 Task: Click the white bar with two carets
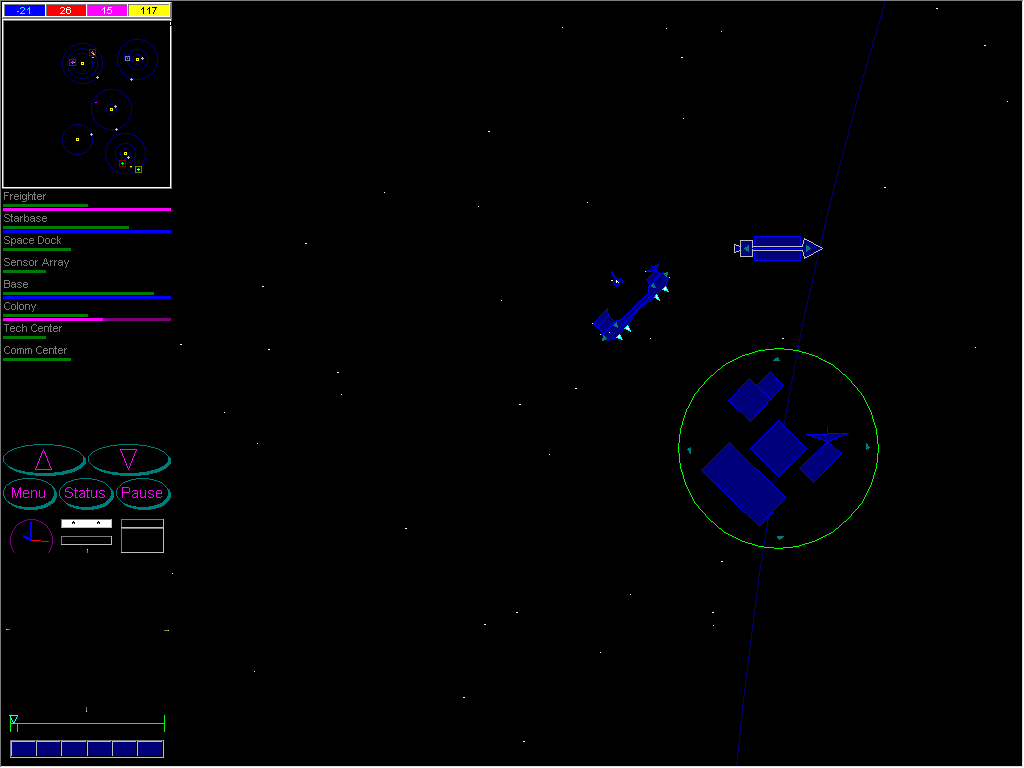point(86,524)
